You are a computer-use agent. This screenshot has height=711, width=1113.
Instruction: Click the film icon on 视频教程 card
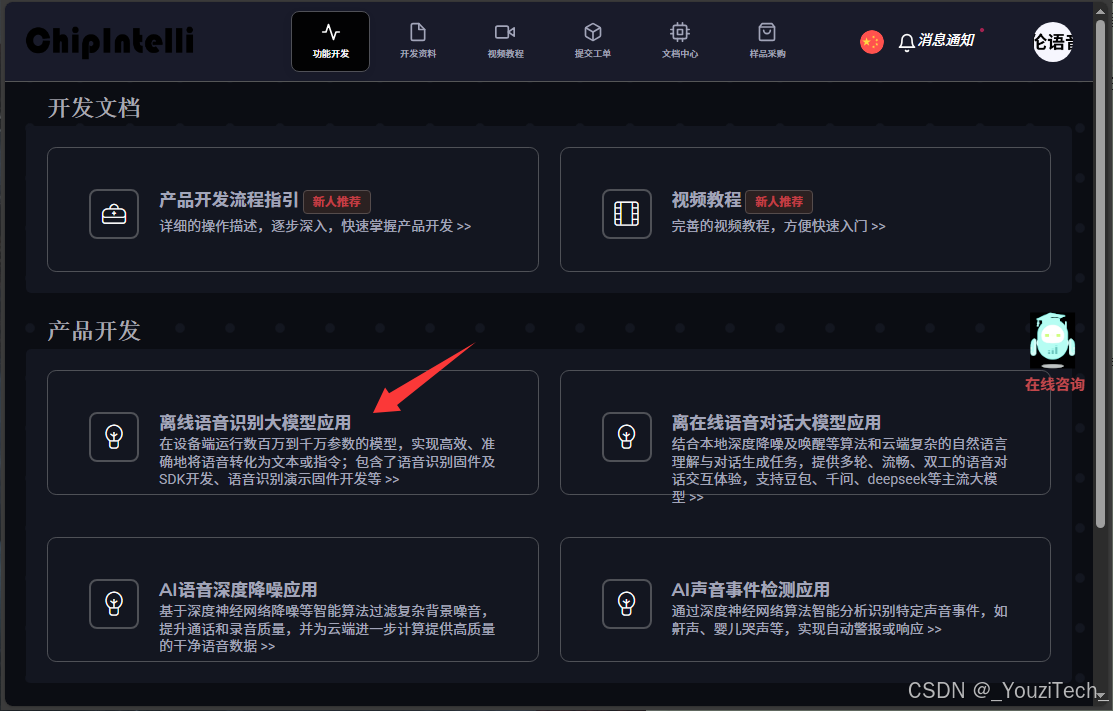[626, 214]
